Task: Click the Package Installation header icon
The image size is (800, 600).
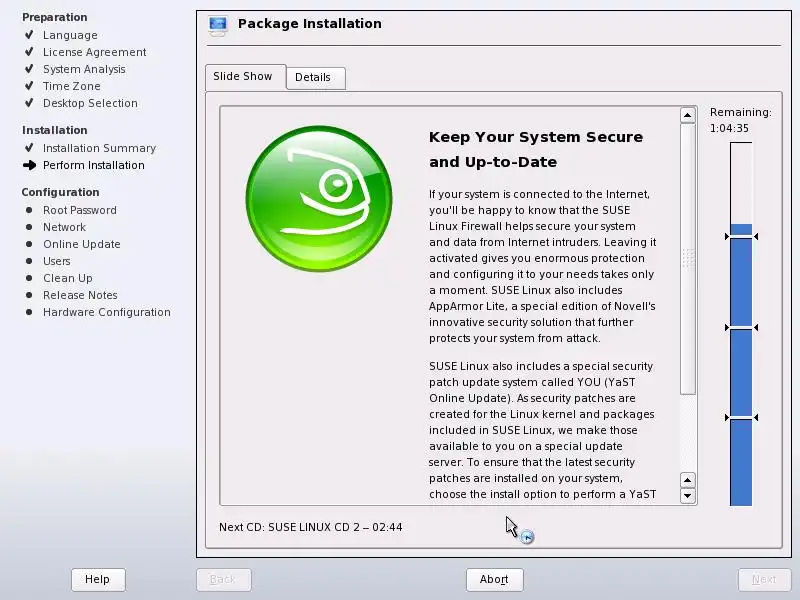Action: [x=218, y=26]
